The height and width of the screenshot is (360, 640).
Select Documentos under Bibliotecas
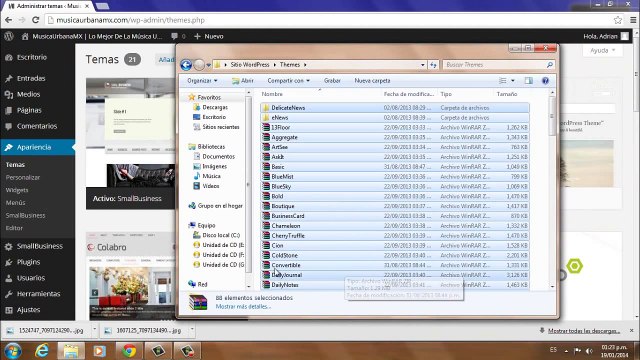218,157
